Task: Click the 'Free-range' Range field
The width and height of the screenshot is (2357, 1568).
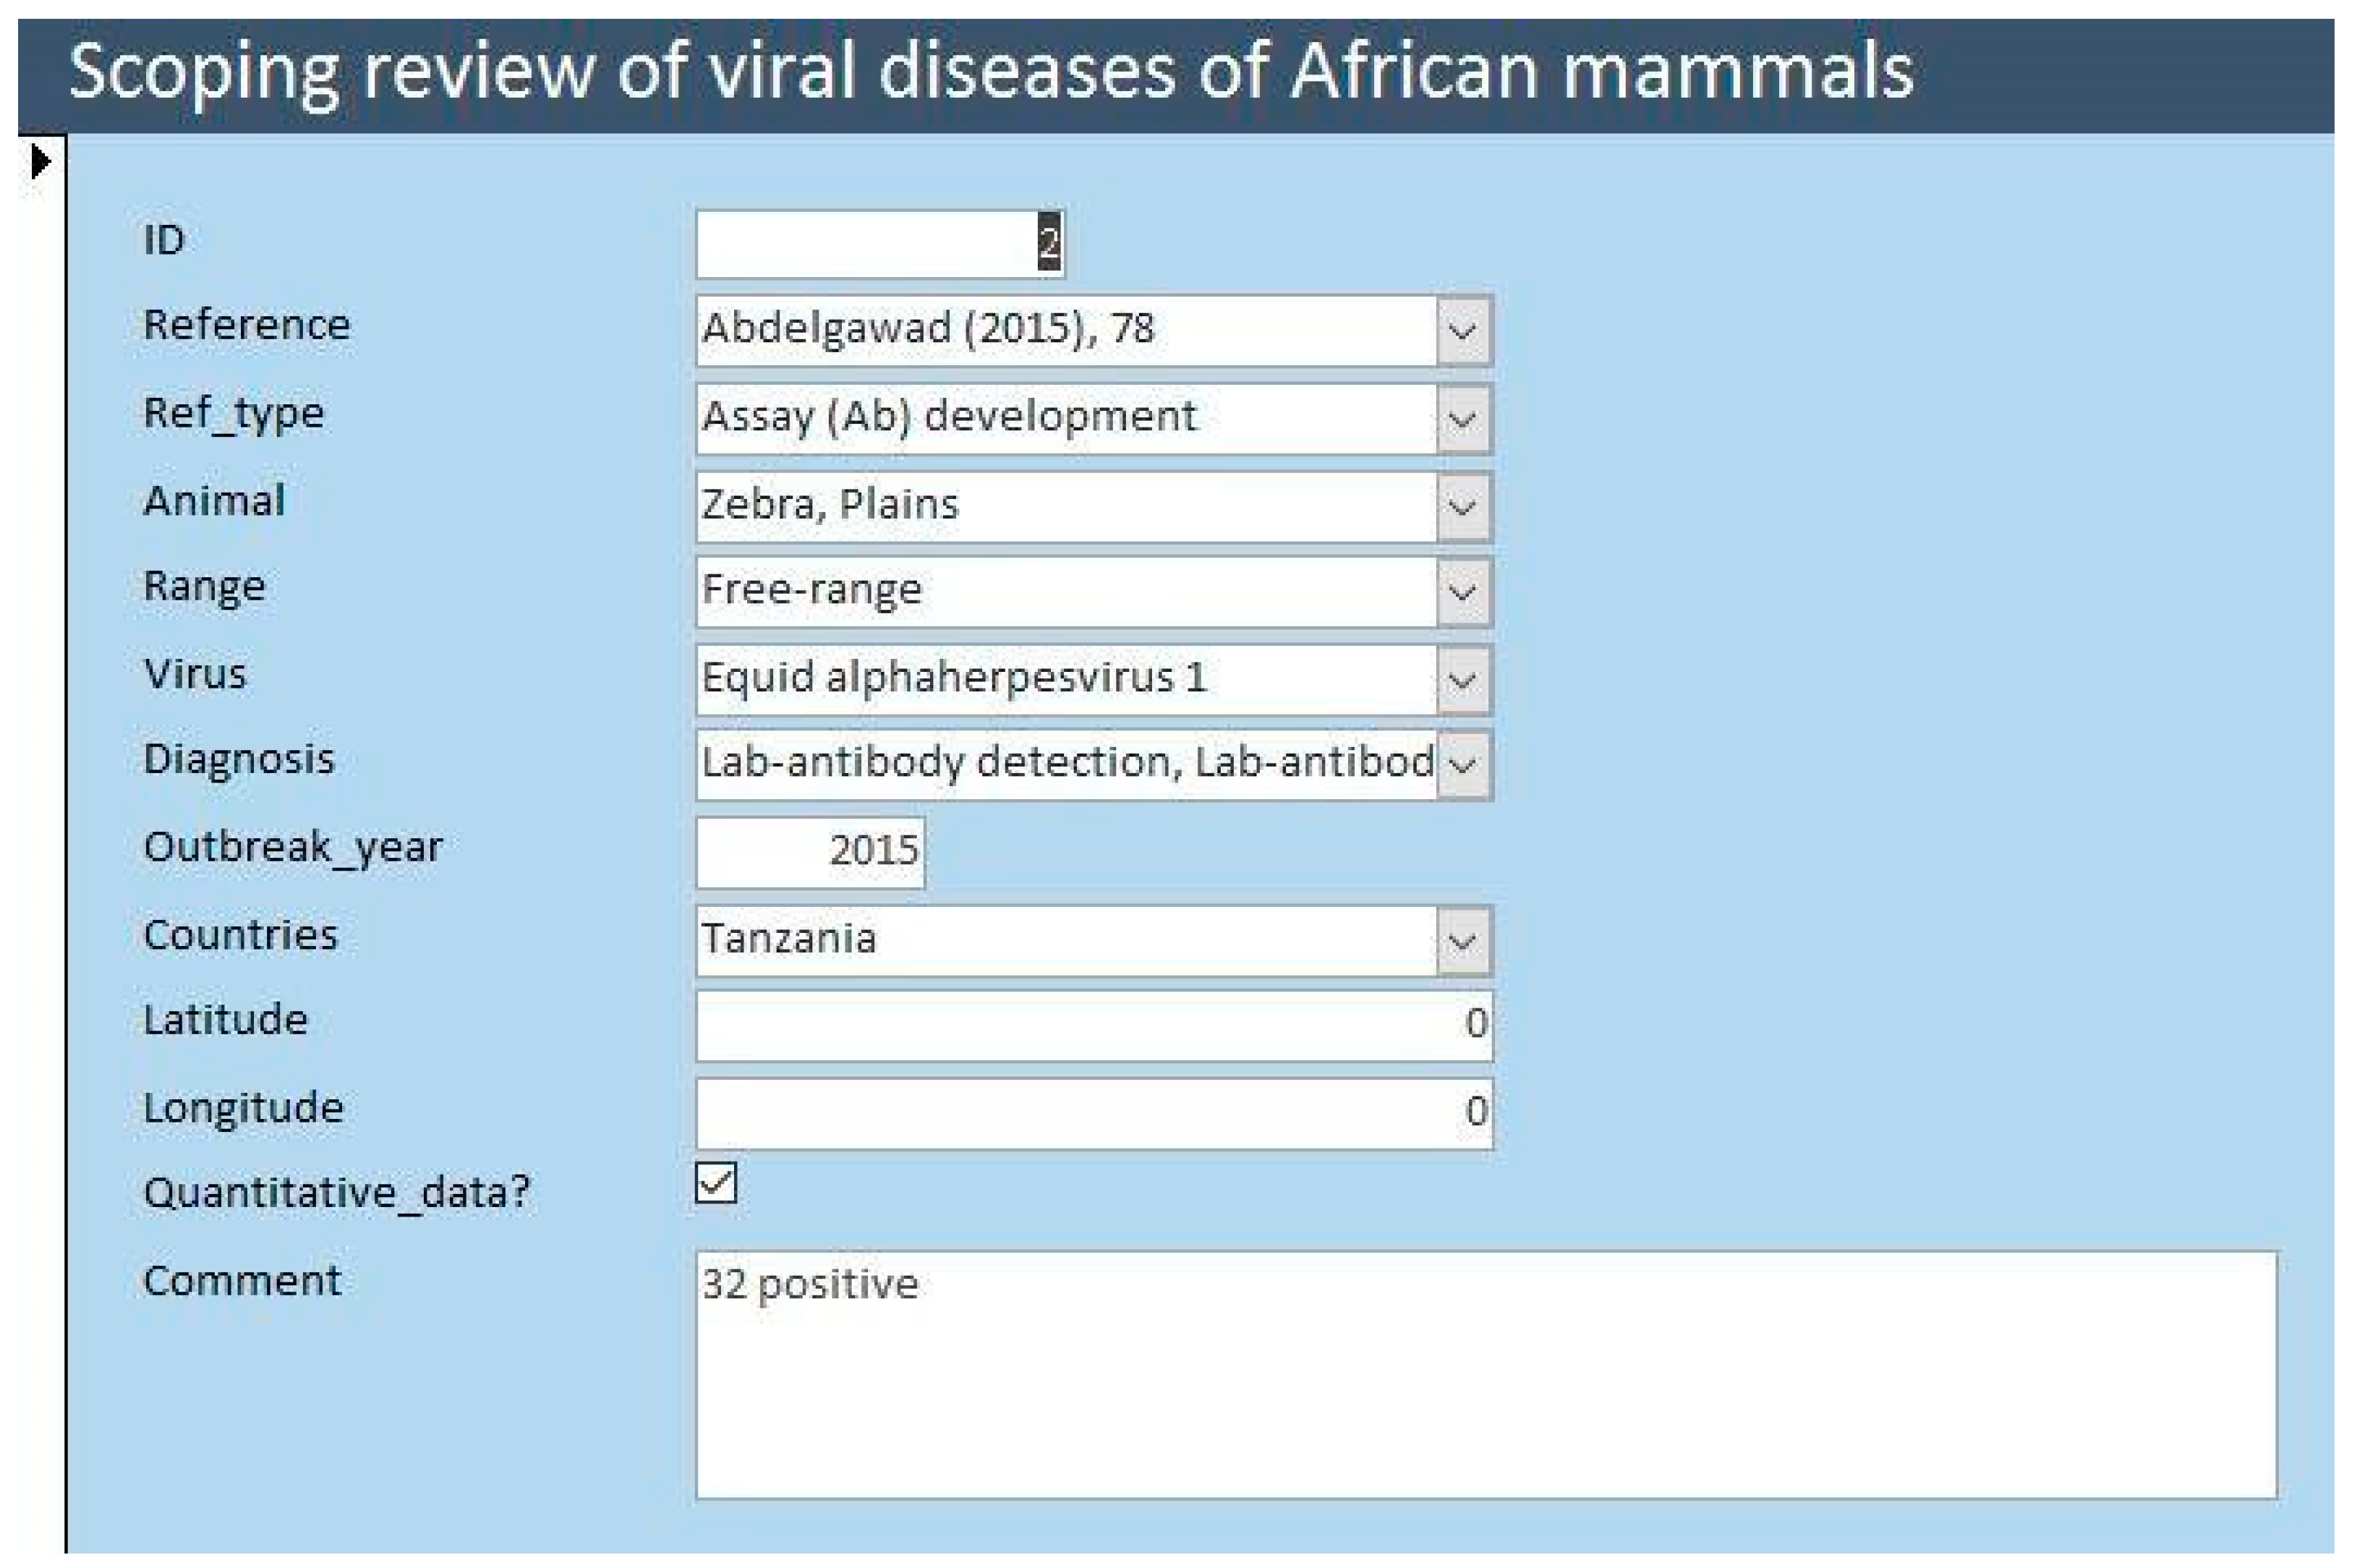Action: pos(1067,592)
